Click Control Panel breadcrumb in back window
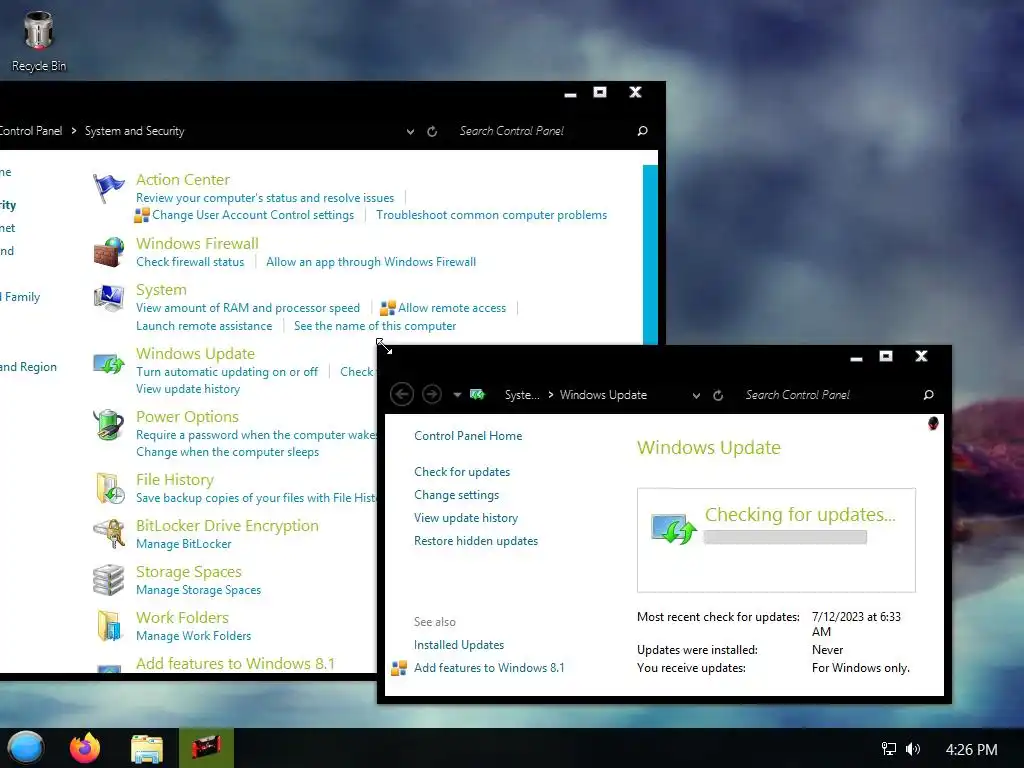1024x768 pixels. click(31, 131)
